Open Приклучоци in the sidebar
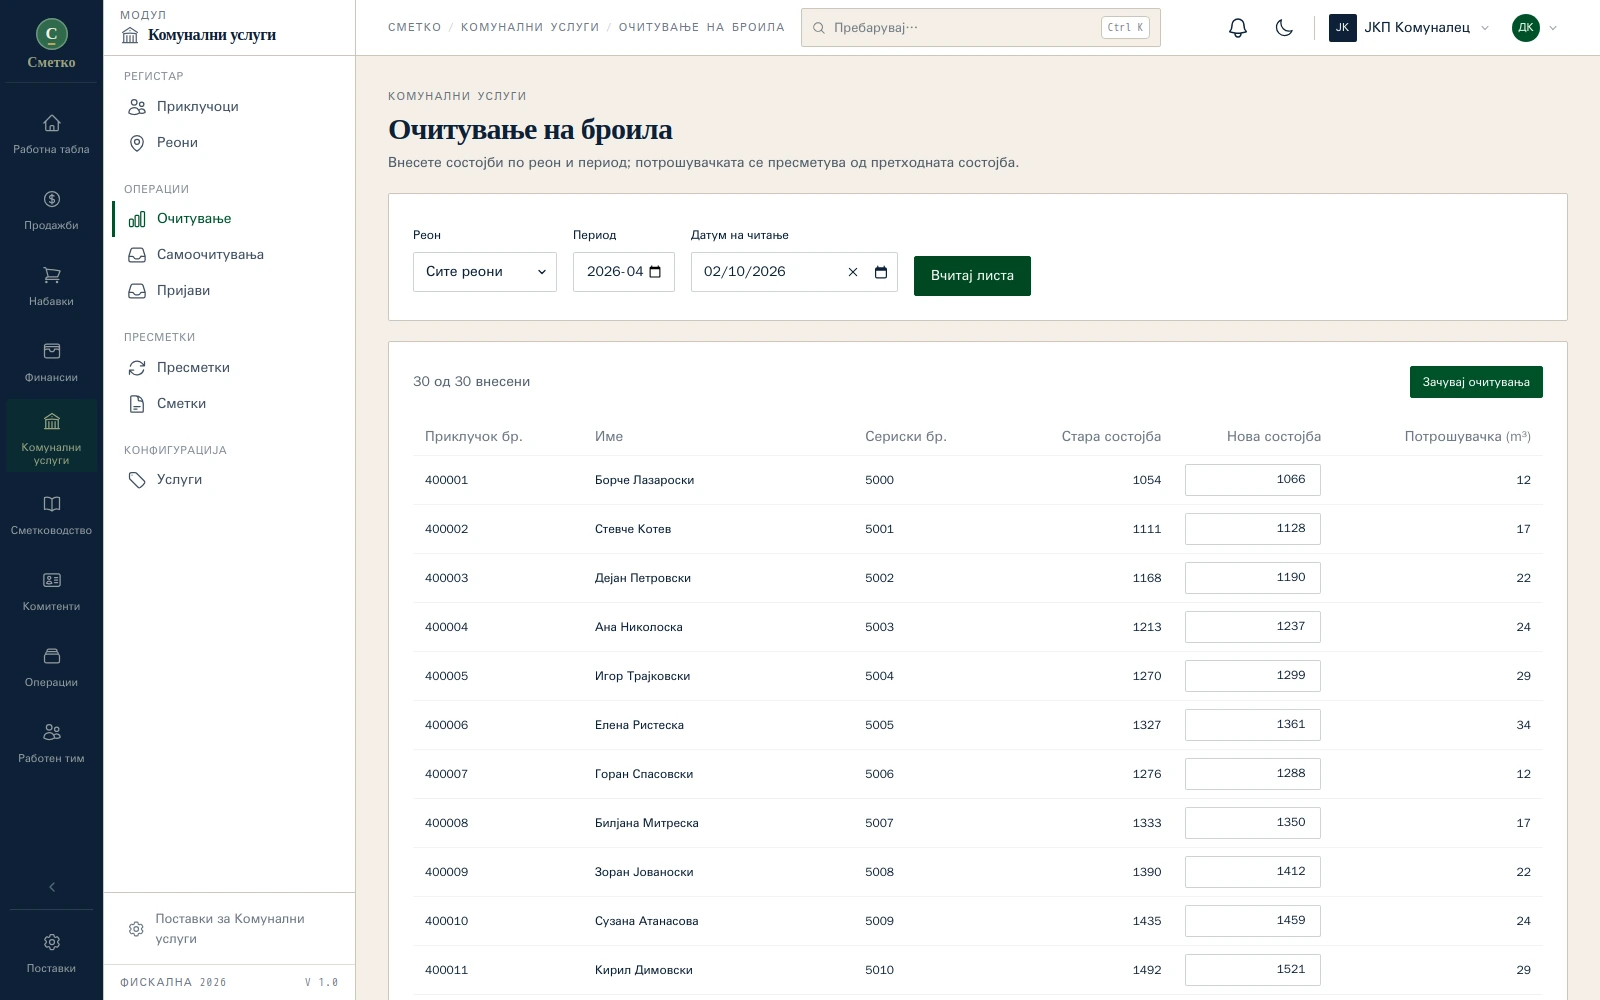 coord(229,106)
